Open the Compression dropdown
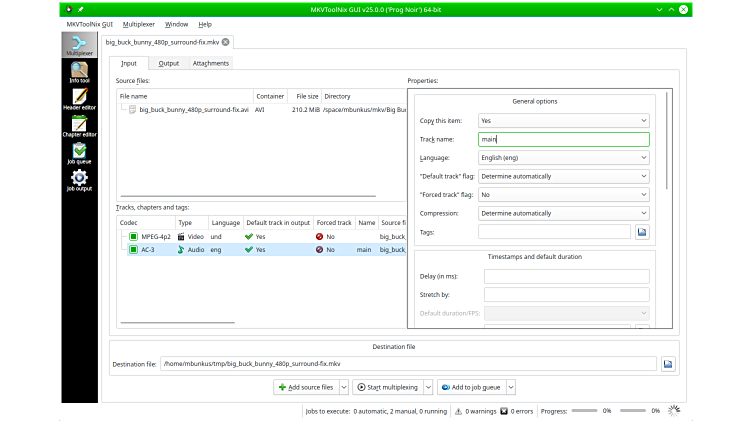The height and width of the screenshot is (423, 752). point(563,213)
